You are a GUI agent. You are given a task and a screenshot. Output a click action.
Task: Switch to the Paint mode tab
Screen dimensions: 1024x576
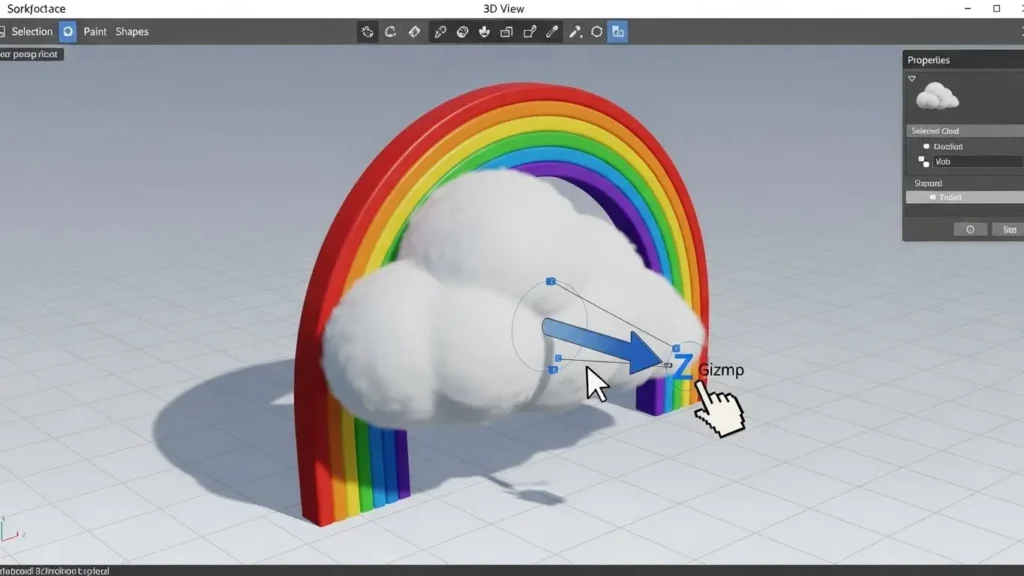94,31
